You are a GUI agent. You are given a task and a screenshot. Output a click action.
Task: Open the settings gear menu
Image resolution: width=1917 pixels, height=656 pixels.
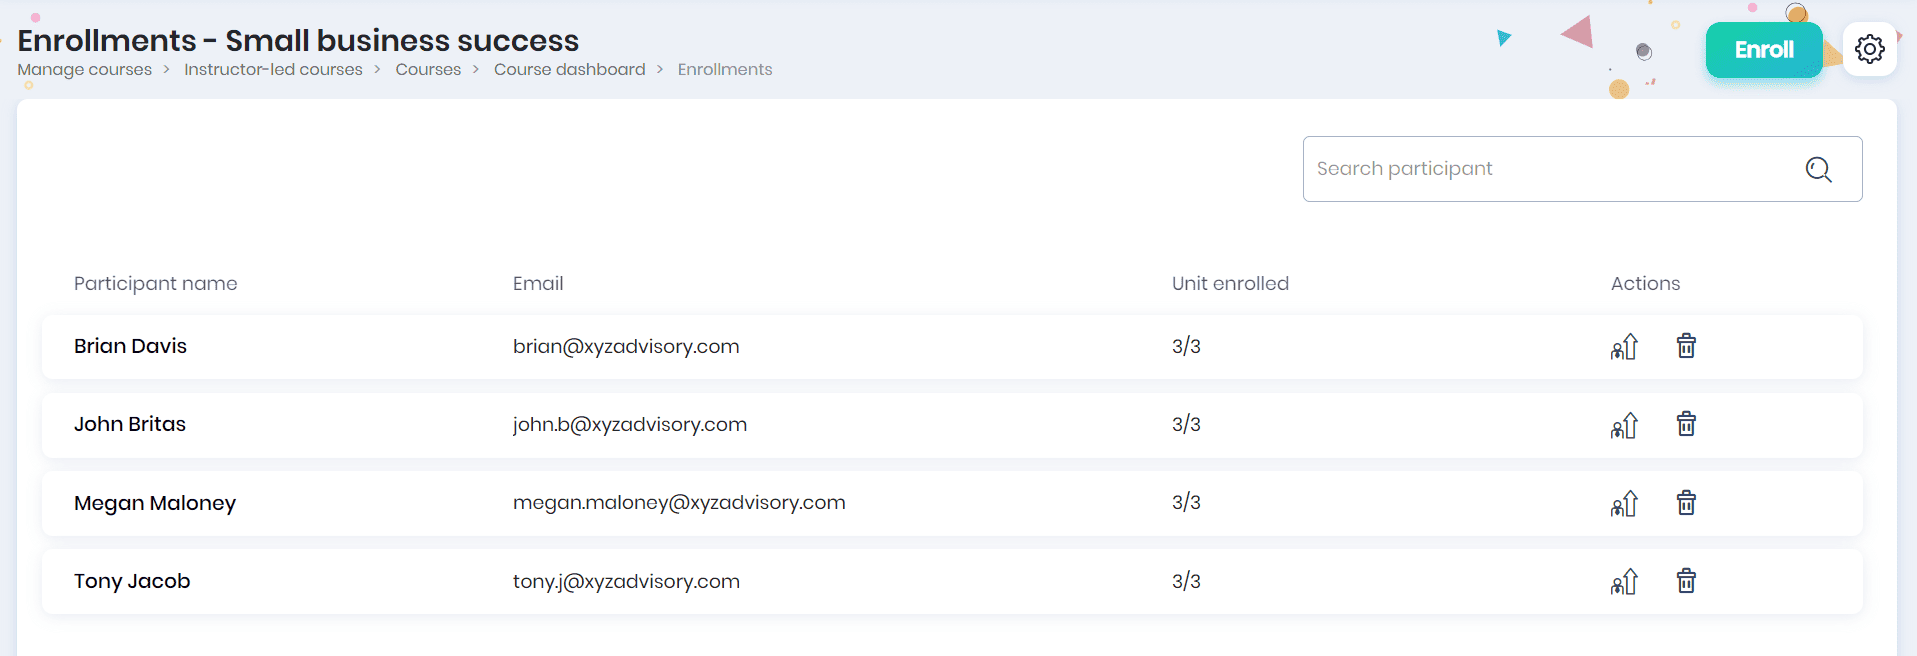point(1869,49)
